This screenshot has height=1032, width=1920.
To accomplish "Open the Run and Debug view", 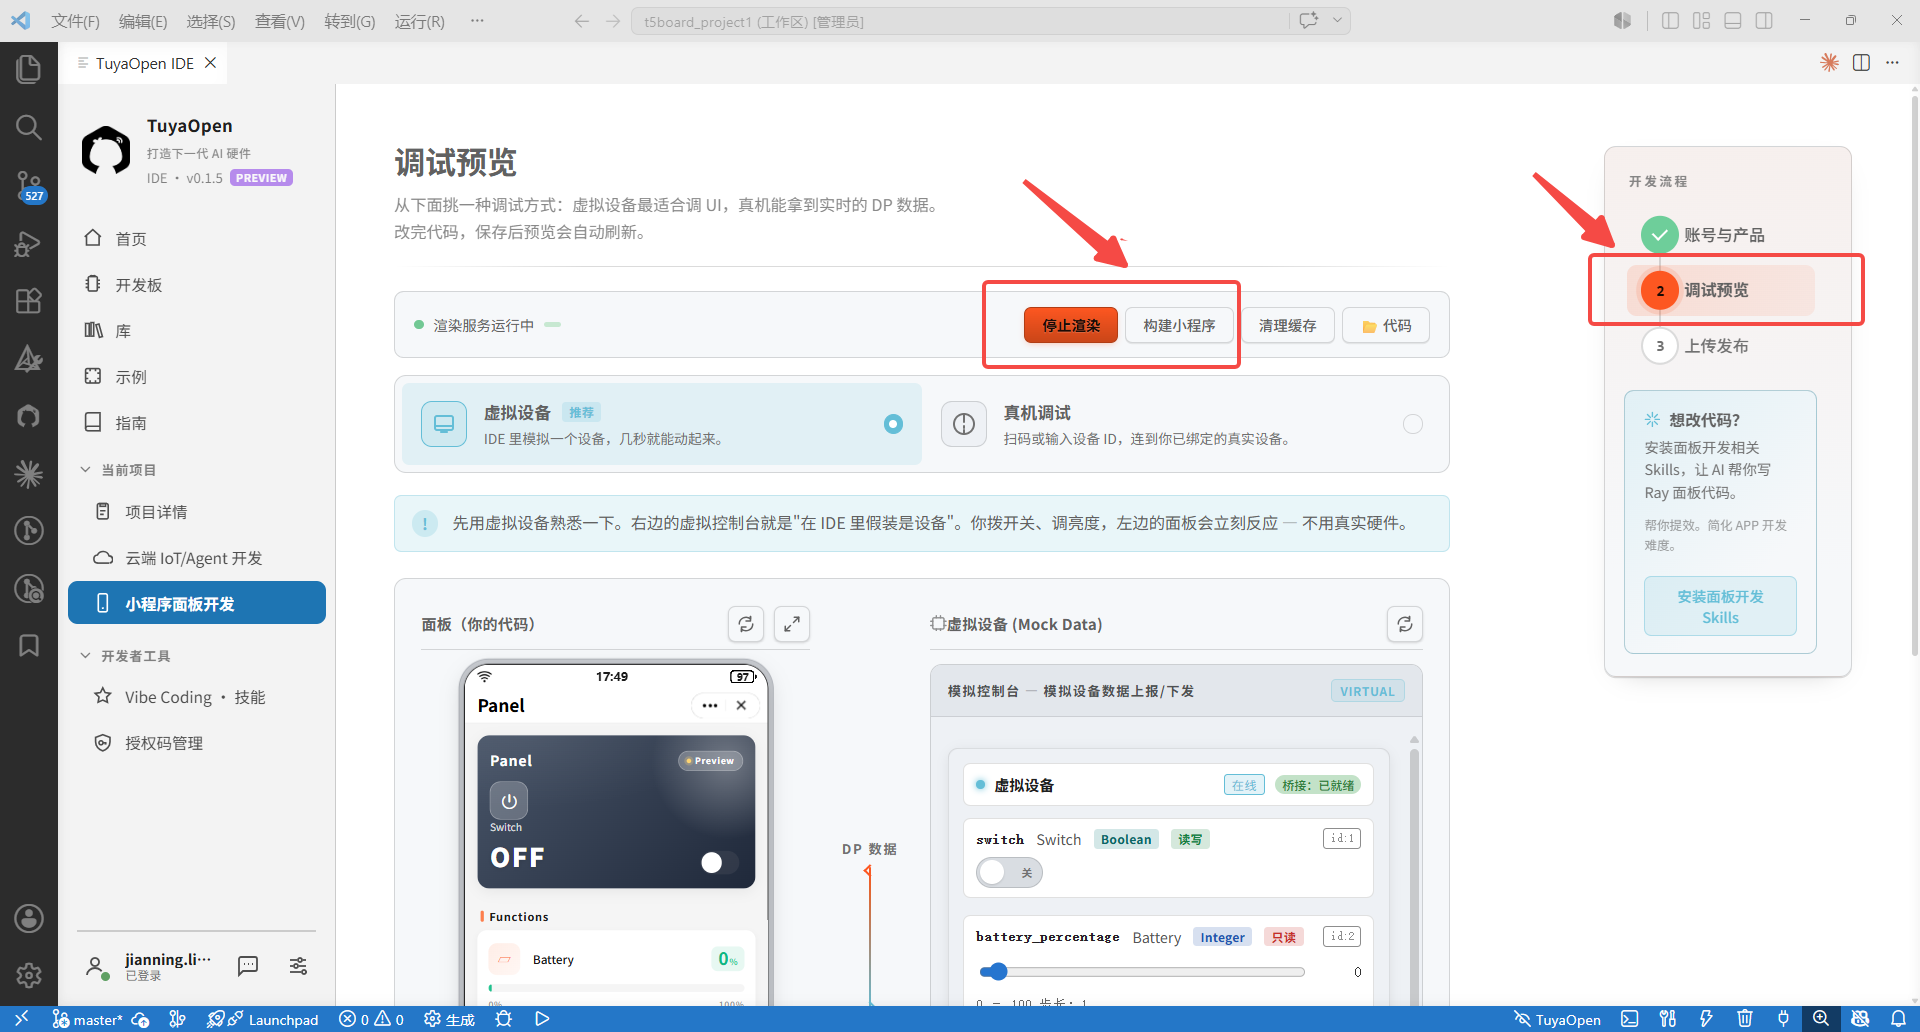I will (x=29, y=244).
